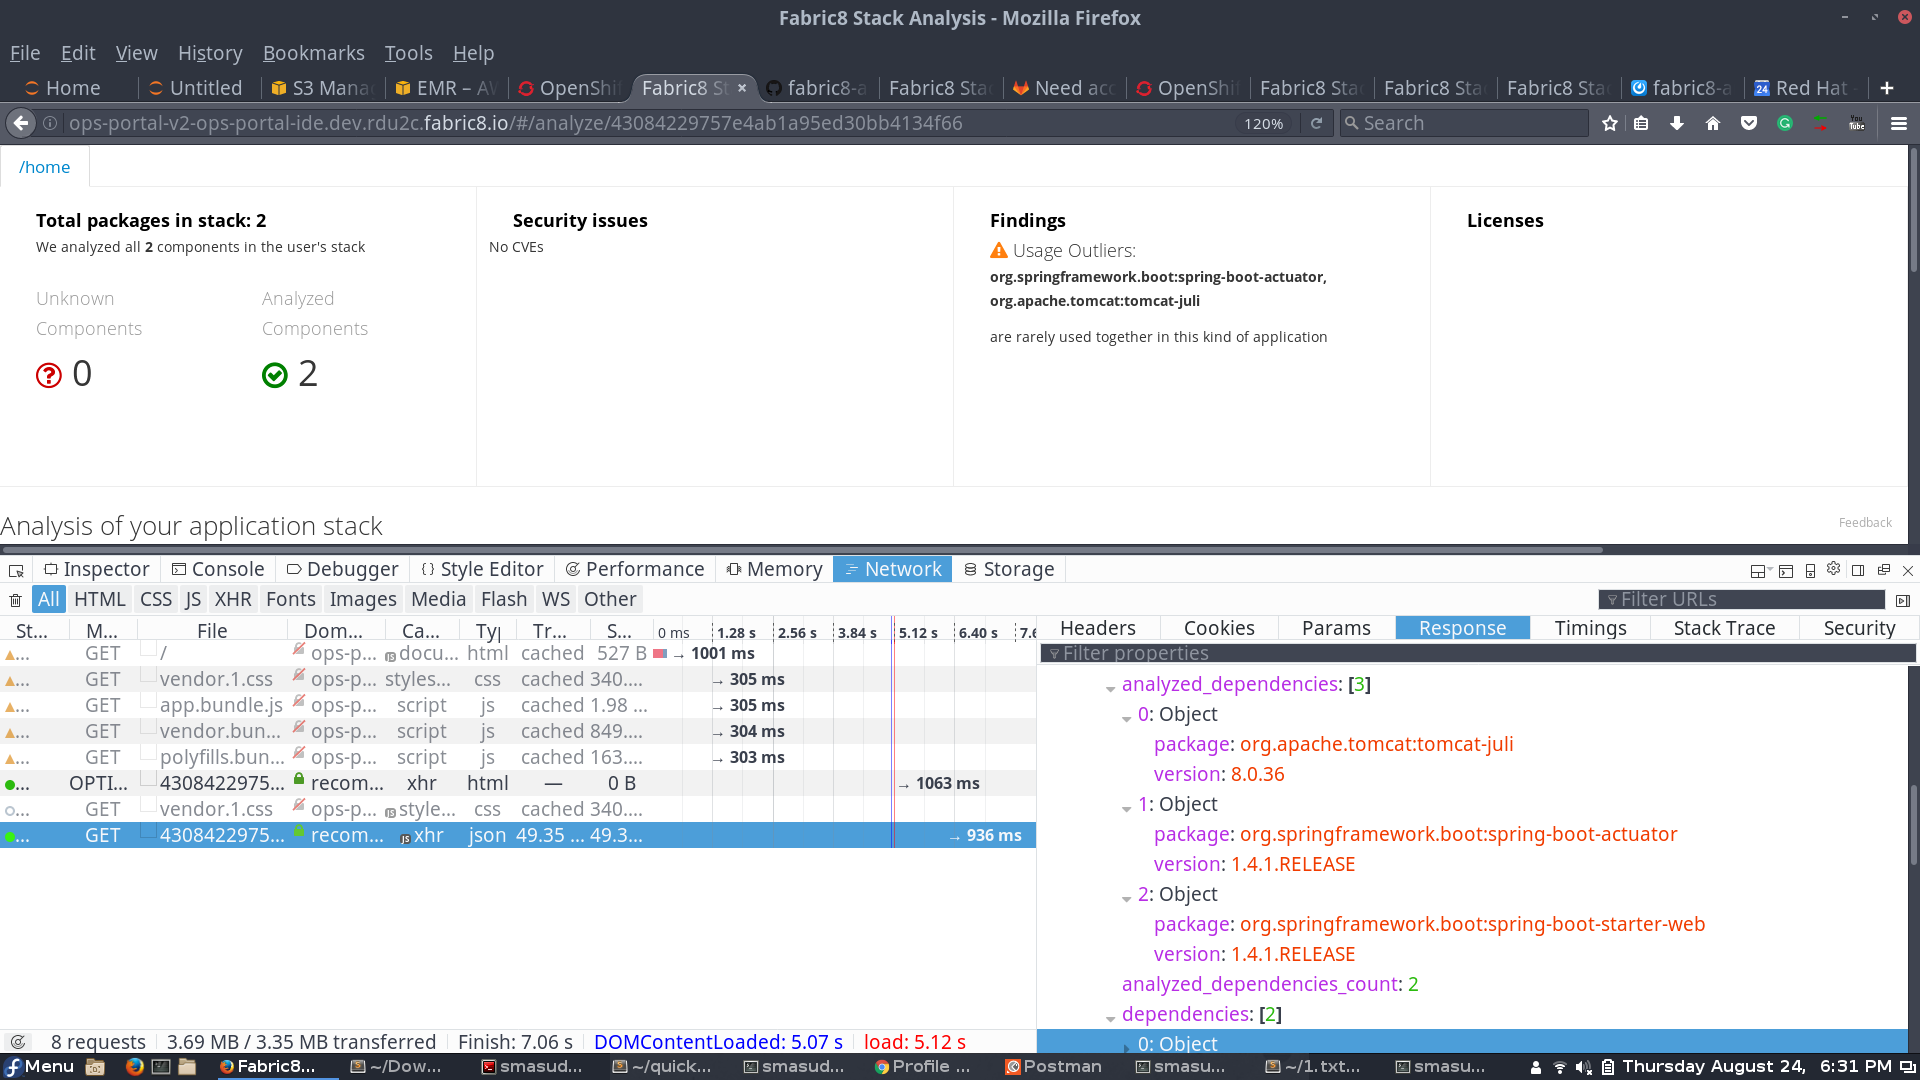Save the page to Pocket
Image resolution: width=1920 pixels, height=1080 pixels.
tap(1749, 123)
